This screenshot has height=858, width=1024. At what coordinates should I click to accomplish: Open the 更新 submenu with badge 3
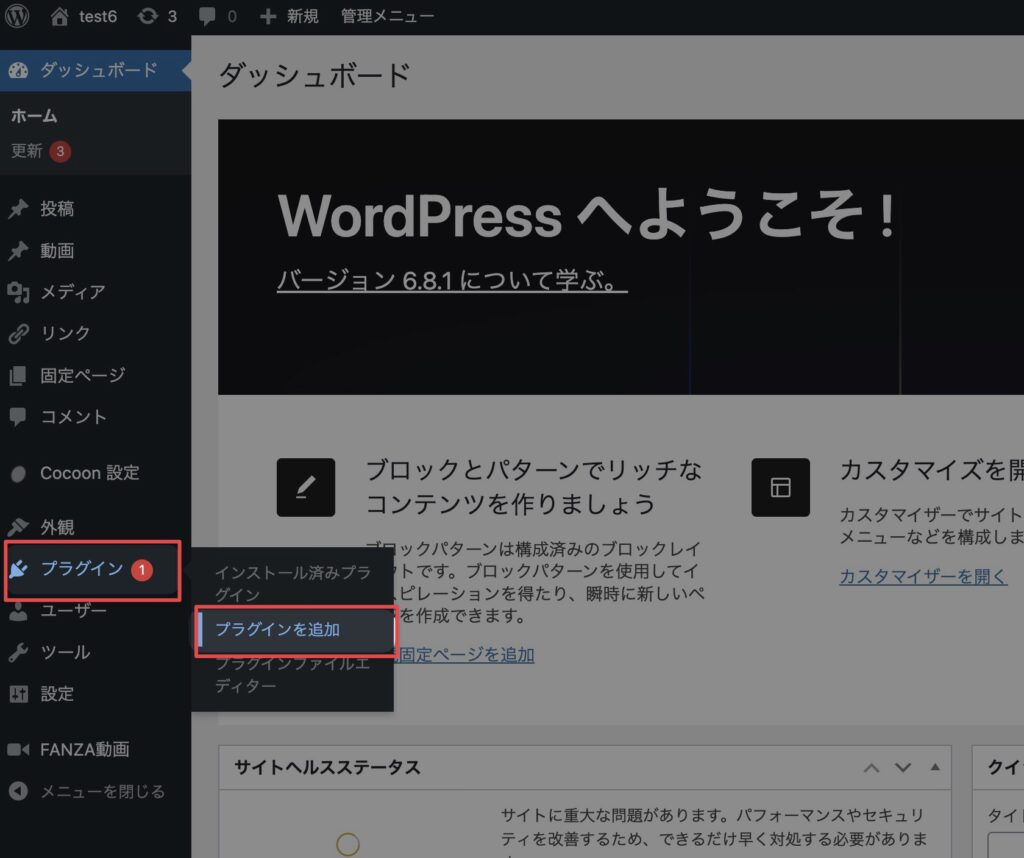[40, 151]
